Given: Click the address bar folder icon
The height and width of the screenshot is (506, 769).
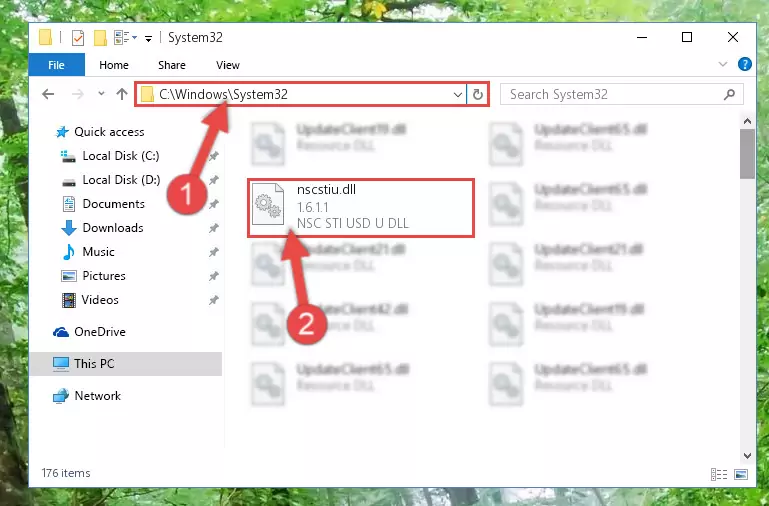Looking at the screenshot, I should pos(147,94).
